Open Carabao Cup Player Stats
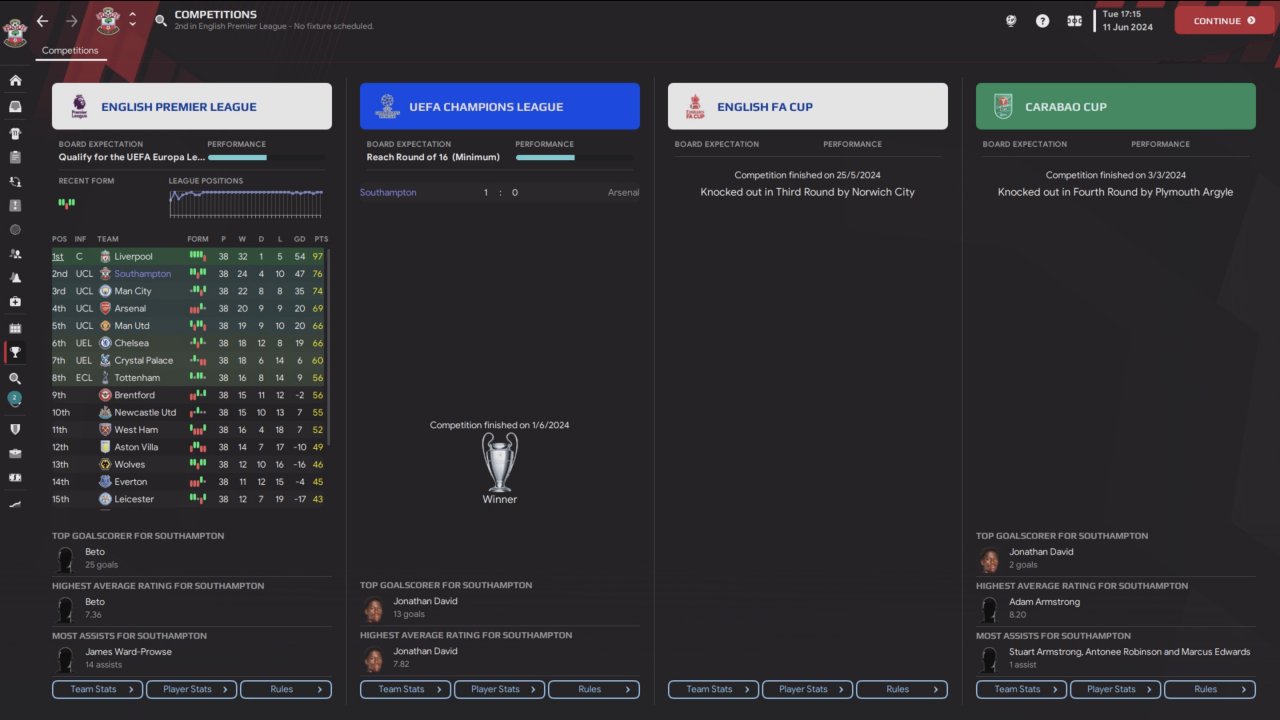Image resolution: width=1280 pixels, height=720 pixels. pyautogui.click(x=1116, y=689)
